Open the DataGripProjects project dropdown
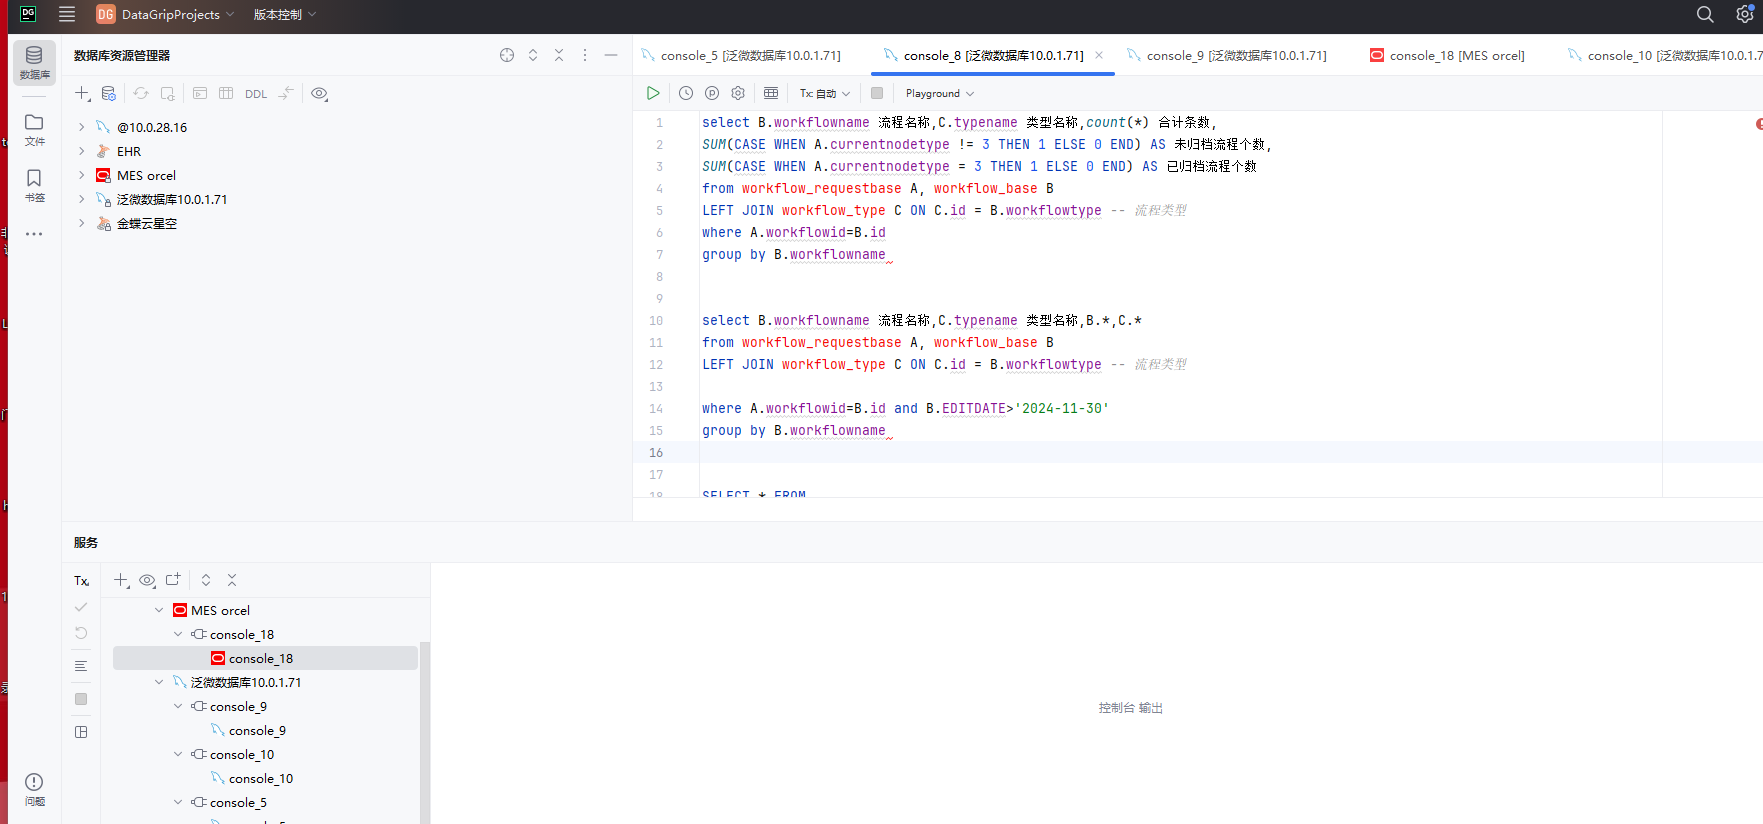 coord(165,14)
